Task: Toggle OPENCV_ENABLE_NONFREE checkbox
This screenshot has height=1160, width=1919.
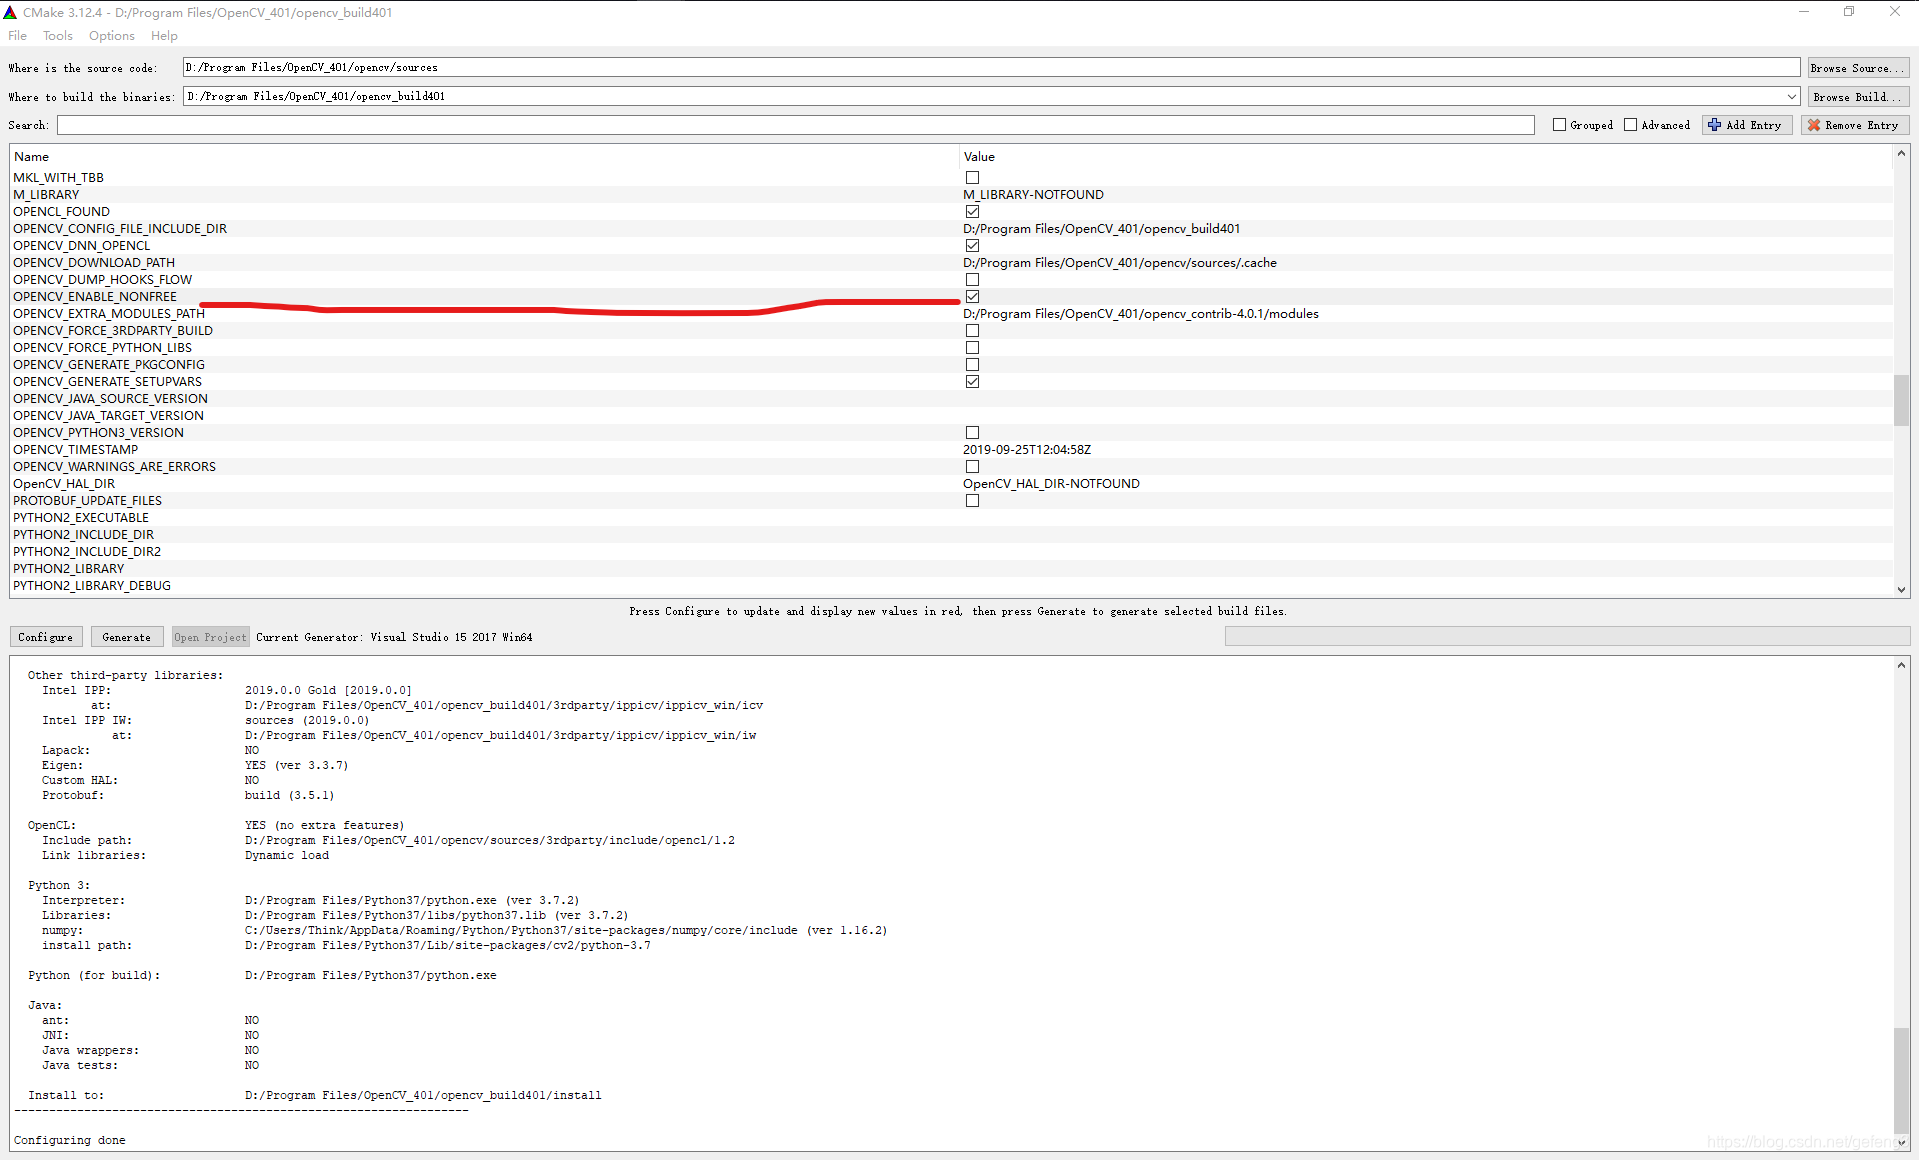Action: (x=972, y=297)
